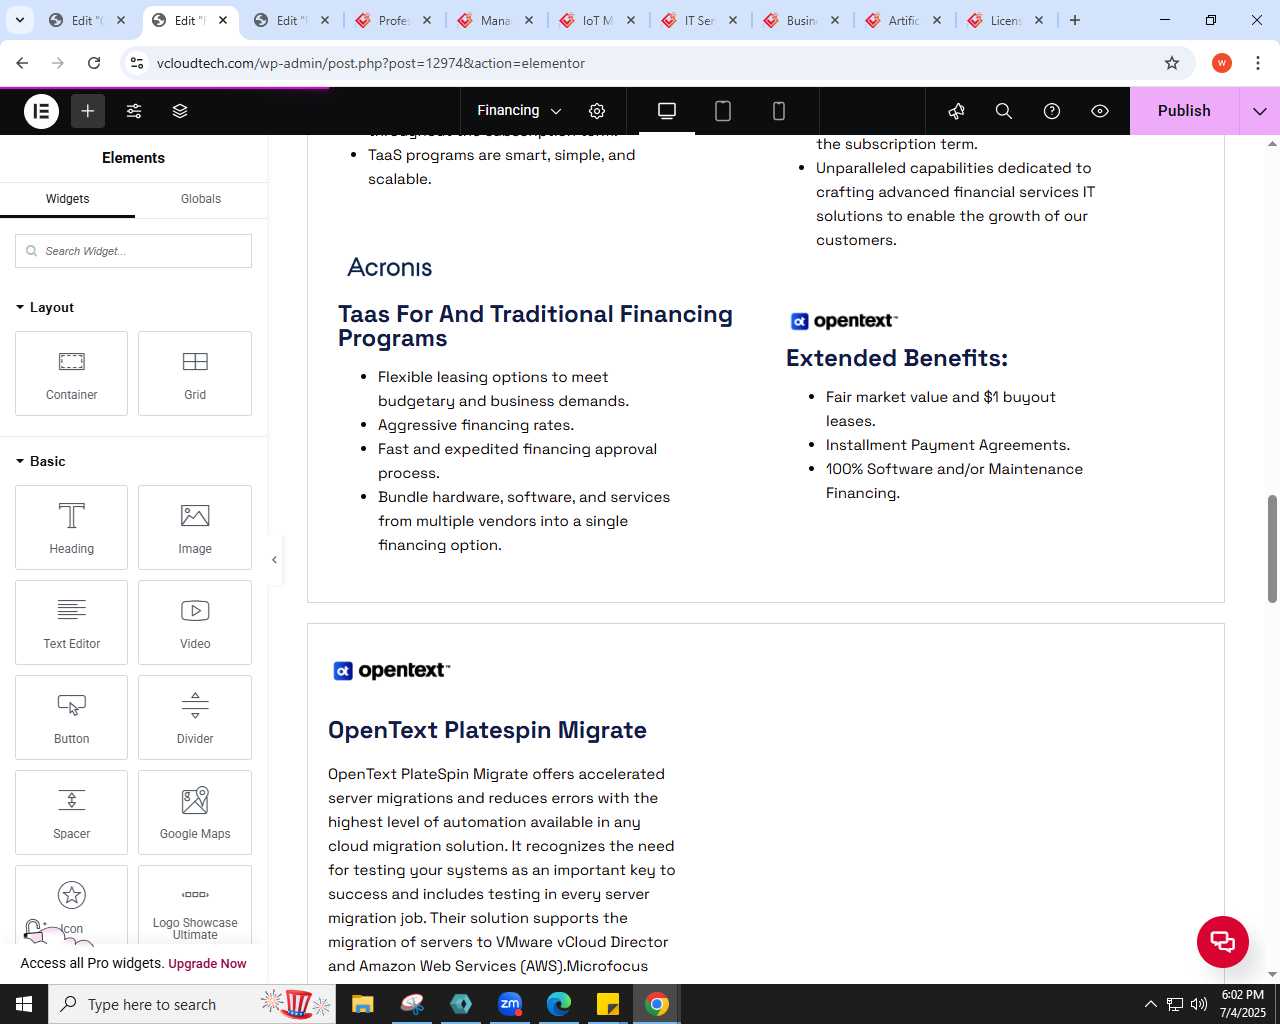Open the Finder search icon
This screenshot has height=1024, width=1280.
(x=1004, y=111)
